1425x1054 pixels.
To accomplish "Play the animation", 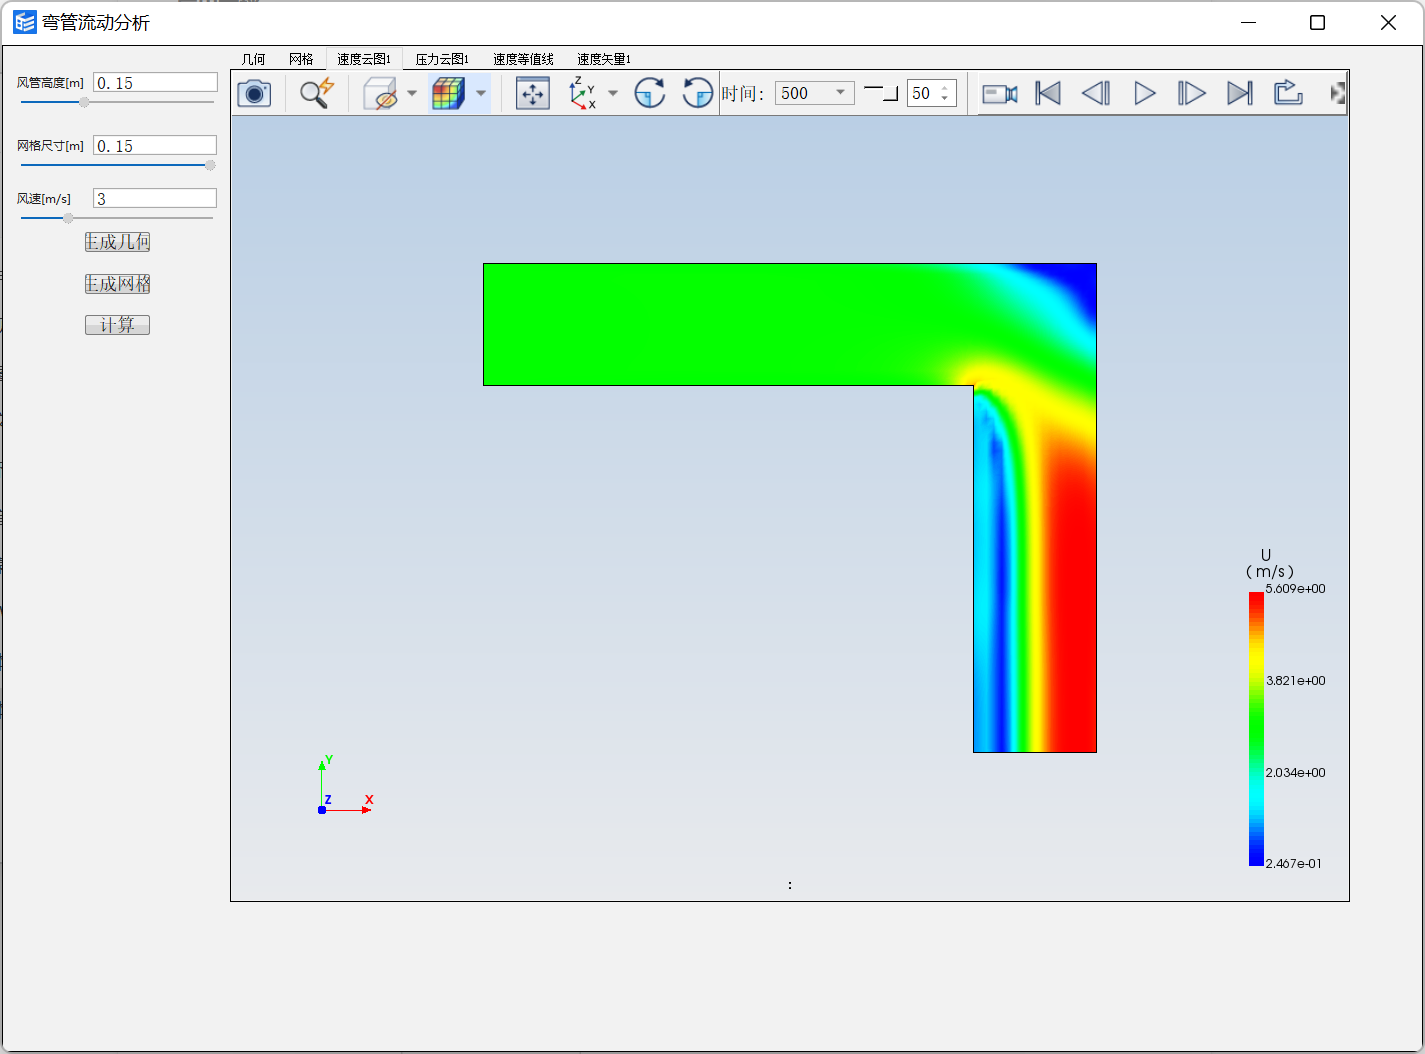I will pyautogui.click(x=1145, y=94).
